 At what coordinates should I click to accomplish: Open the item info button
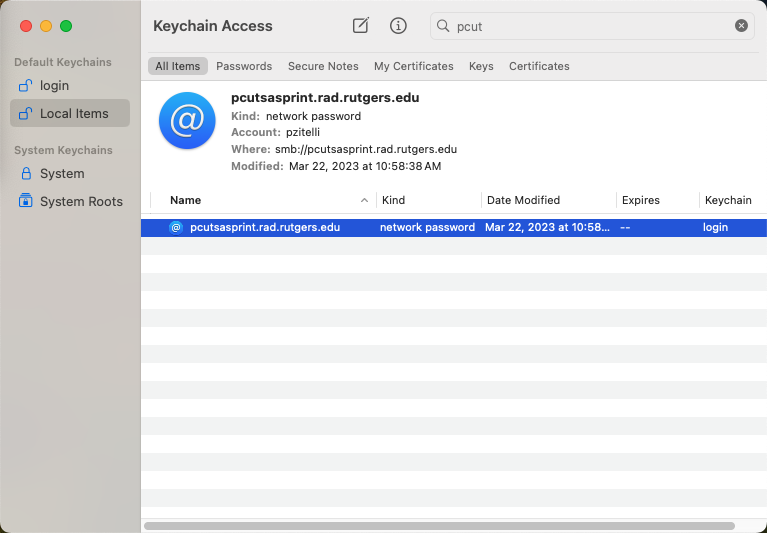click(398, 25)
